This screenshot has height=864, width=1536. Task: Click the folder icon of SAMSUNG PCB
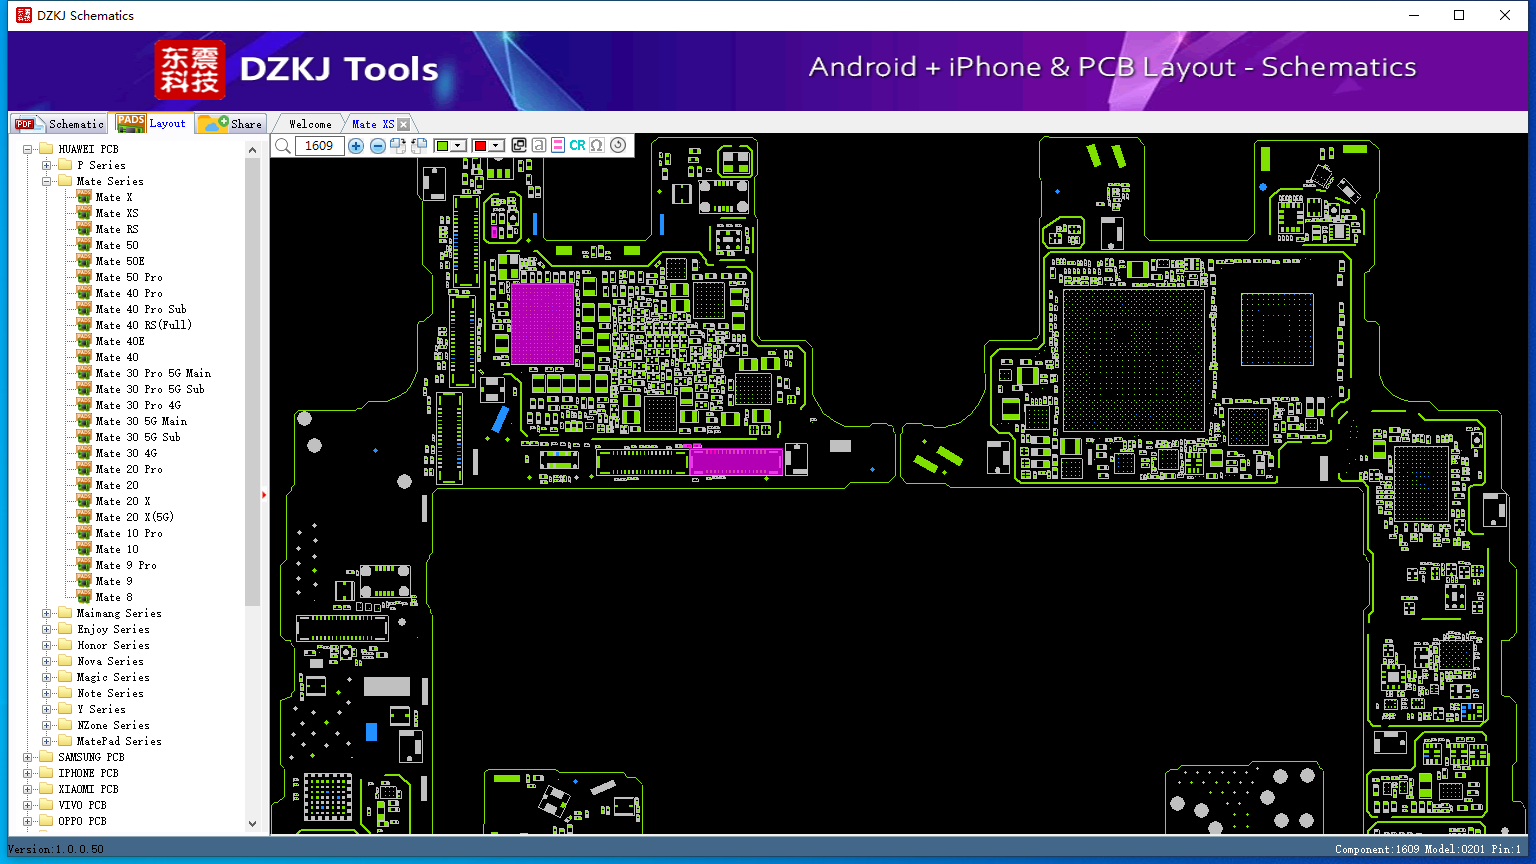[x=46, y=757]
